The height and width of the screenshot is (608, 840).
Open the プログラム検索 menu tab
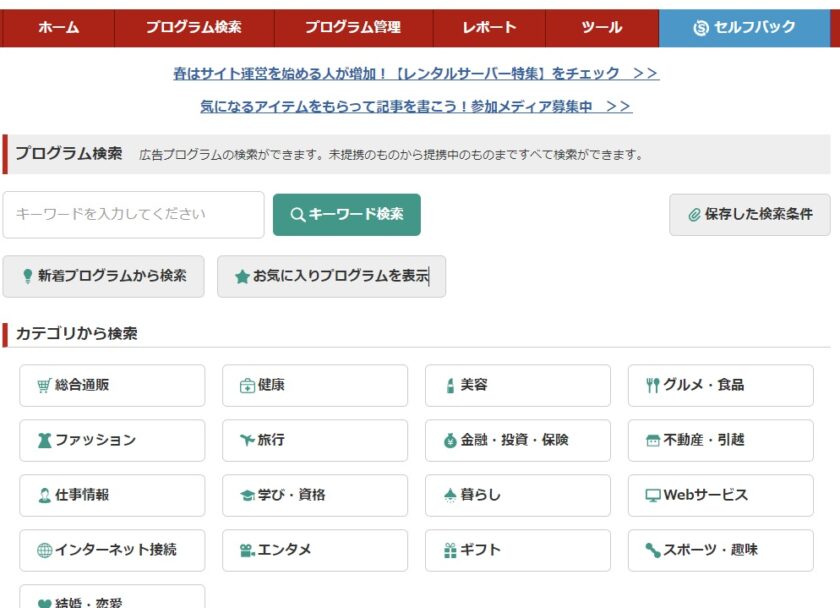[x=194, y=28]
